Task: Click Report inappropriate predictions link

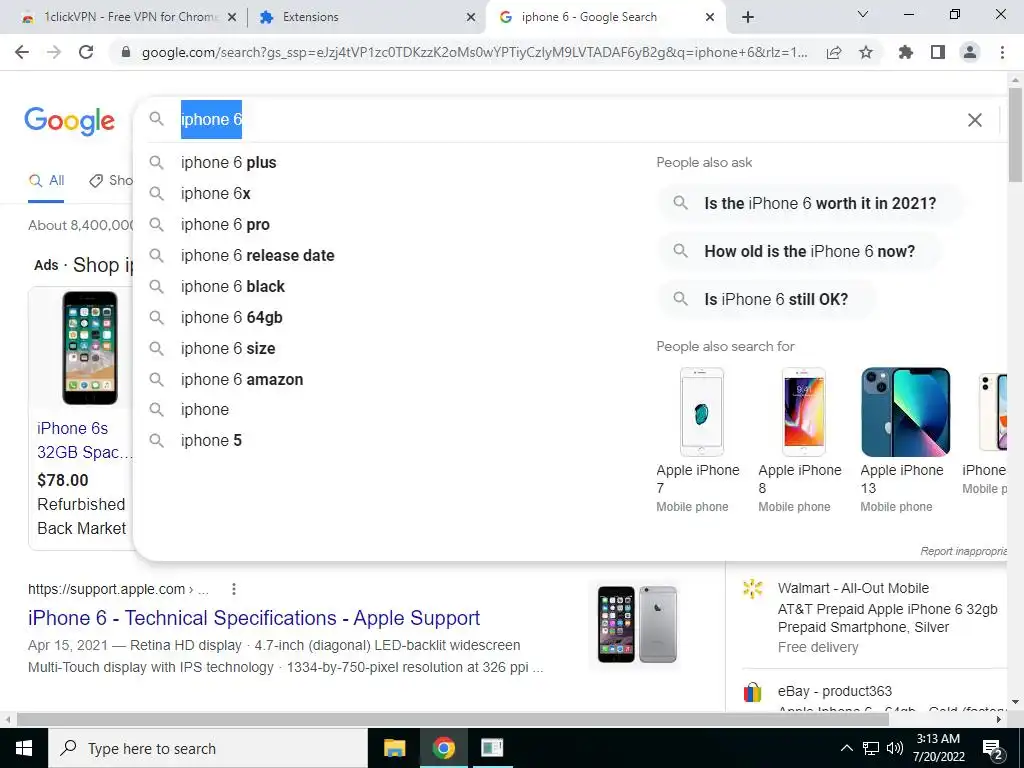Action: click(963, 551)
